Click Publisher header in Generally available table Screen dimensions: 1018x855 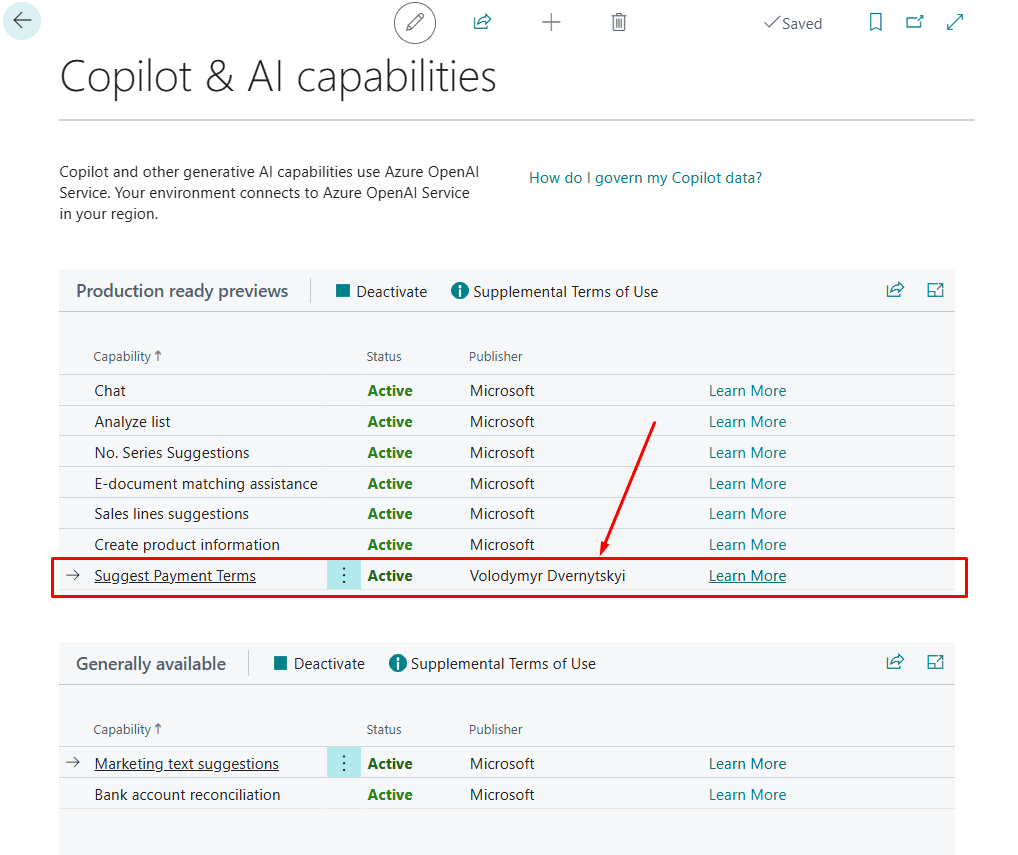495,730
